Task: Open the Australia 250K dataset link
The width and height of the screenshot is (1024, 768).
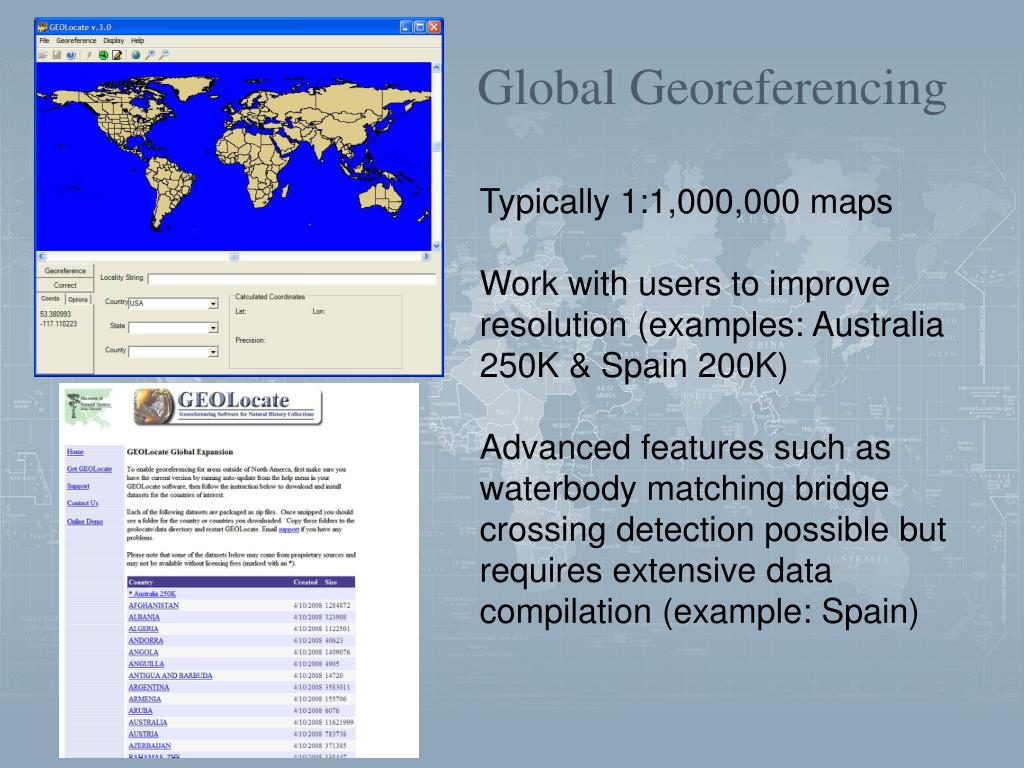Action: point(152,594)
